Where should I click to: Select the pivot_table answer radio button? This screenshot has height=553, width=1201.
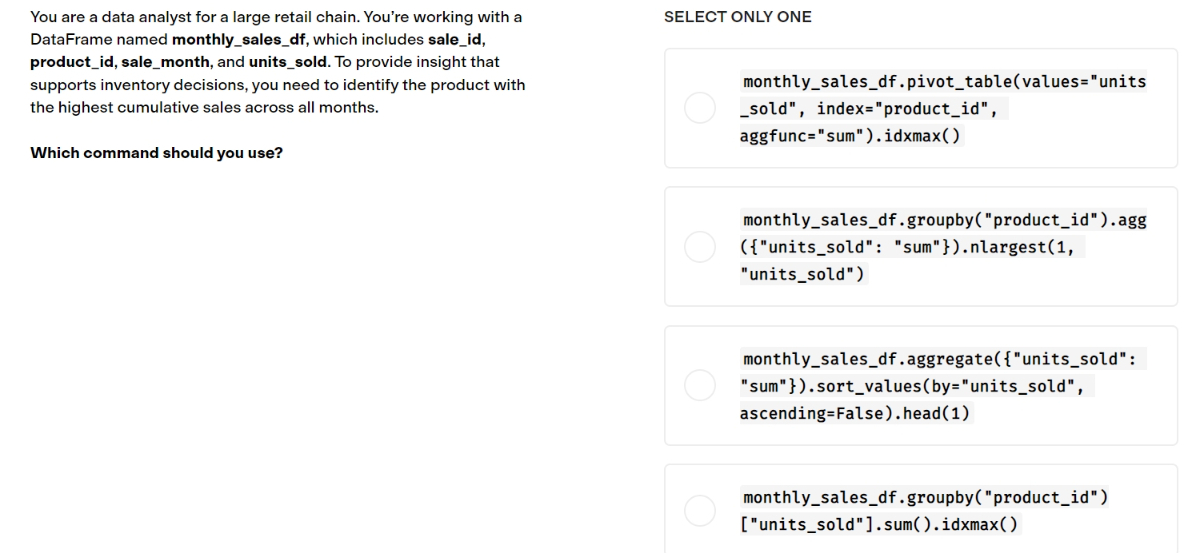(700, 108)
